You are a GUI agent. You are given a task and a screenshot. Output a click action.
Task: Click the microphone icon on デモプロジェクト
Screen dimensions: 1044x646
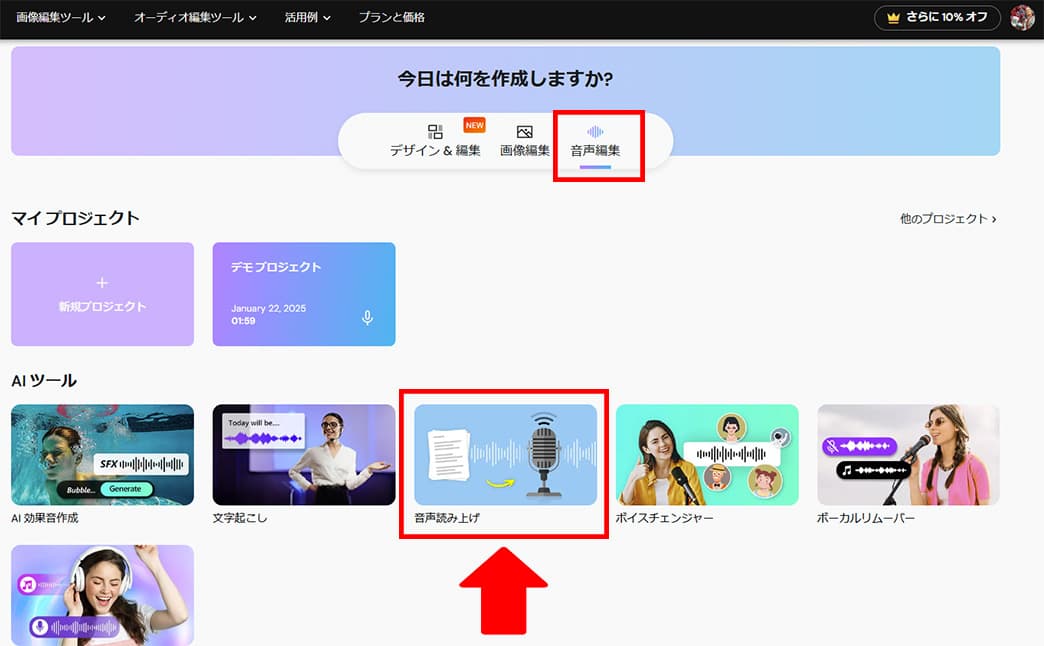(367, 317)
